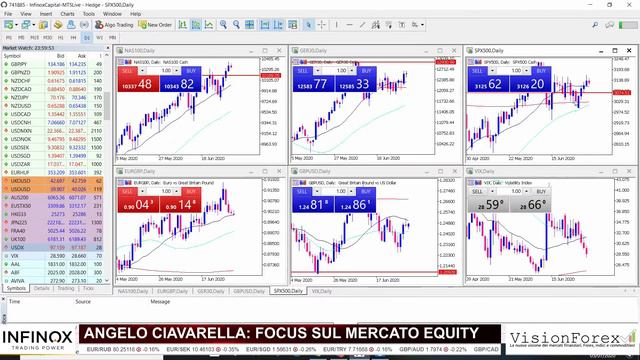Increase volume on GBPUSD trading panel

pos(352,191)
